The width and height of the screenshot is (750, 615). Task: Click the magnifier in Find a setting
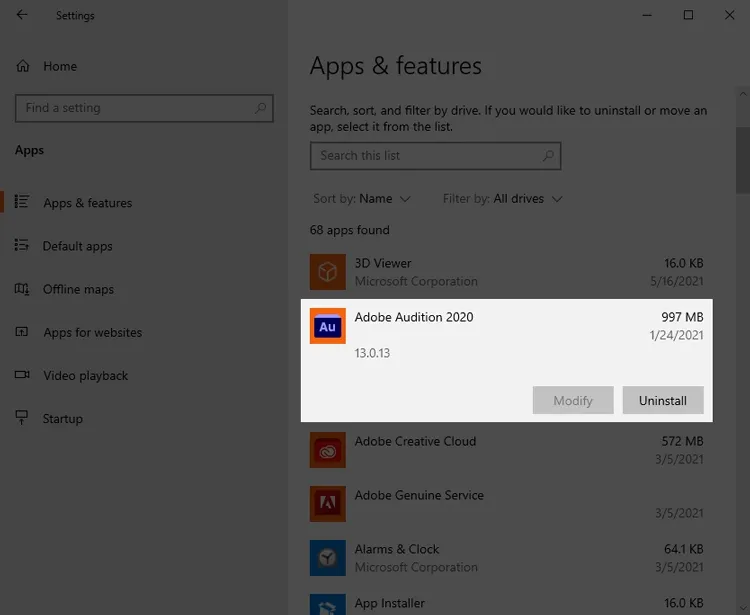260,108
